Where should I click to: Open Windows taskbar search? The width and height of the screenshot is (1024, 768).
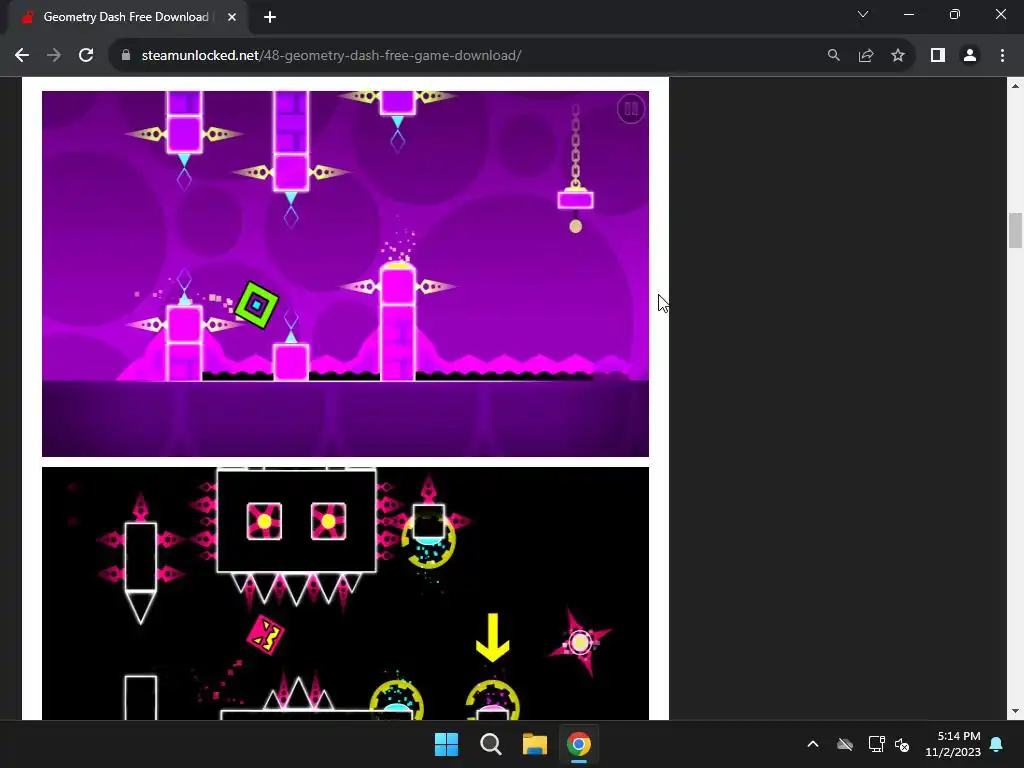pos(490,744)
